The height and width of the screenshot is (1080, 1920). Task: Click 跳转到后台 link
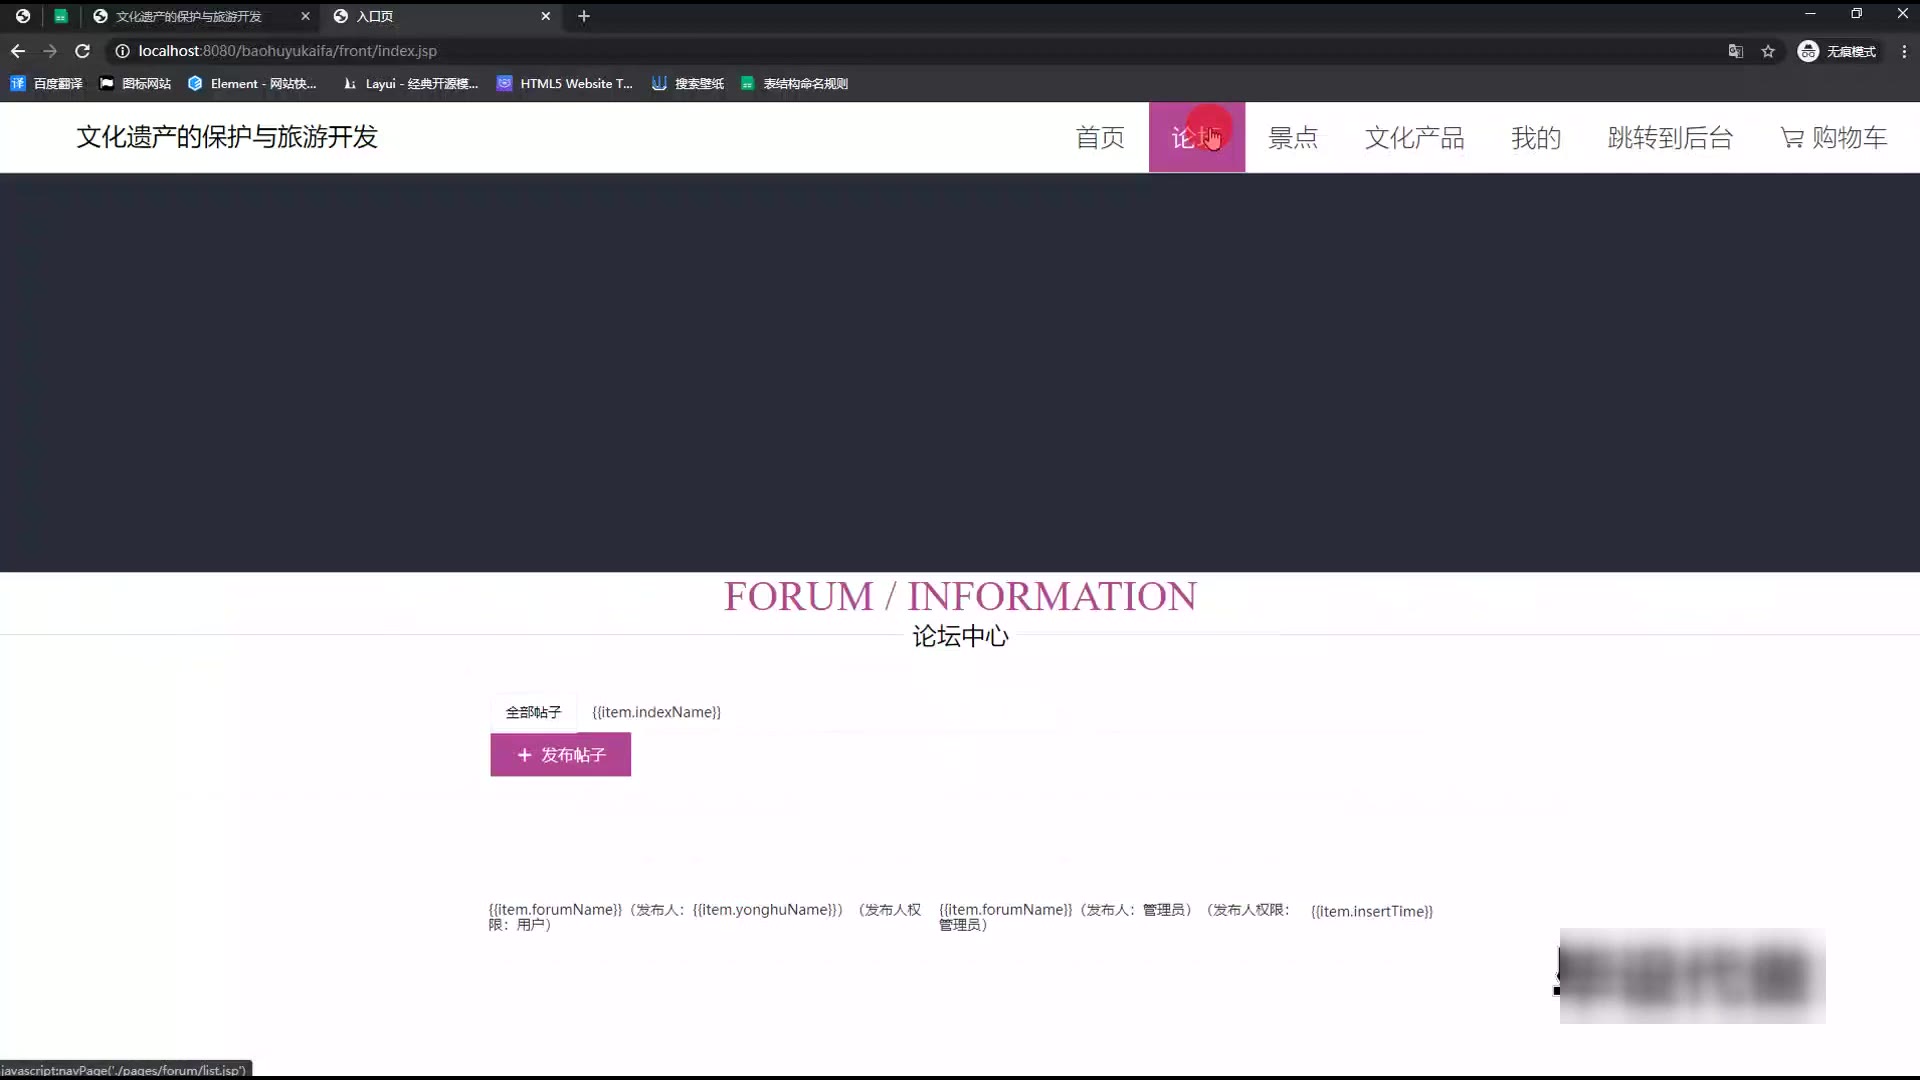tap(1670, 138)
